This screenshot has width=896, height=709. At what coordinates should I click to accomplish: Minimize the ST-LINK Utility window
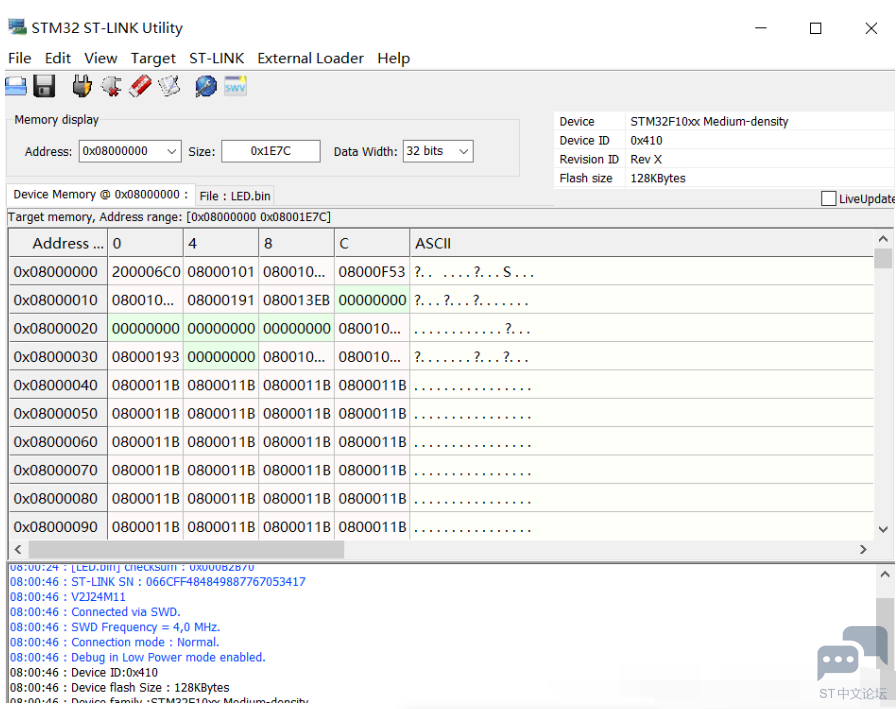761,27
